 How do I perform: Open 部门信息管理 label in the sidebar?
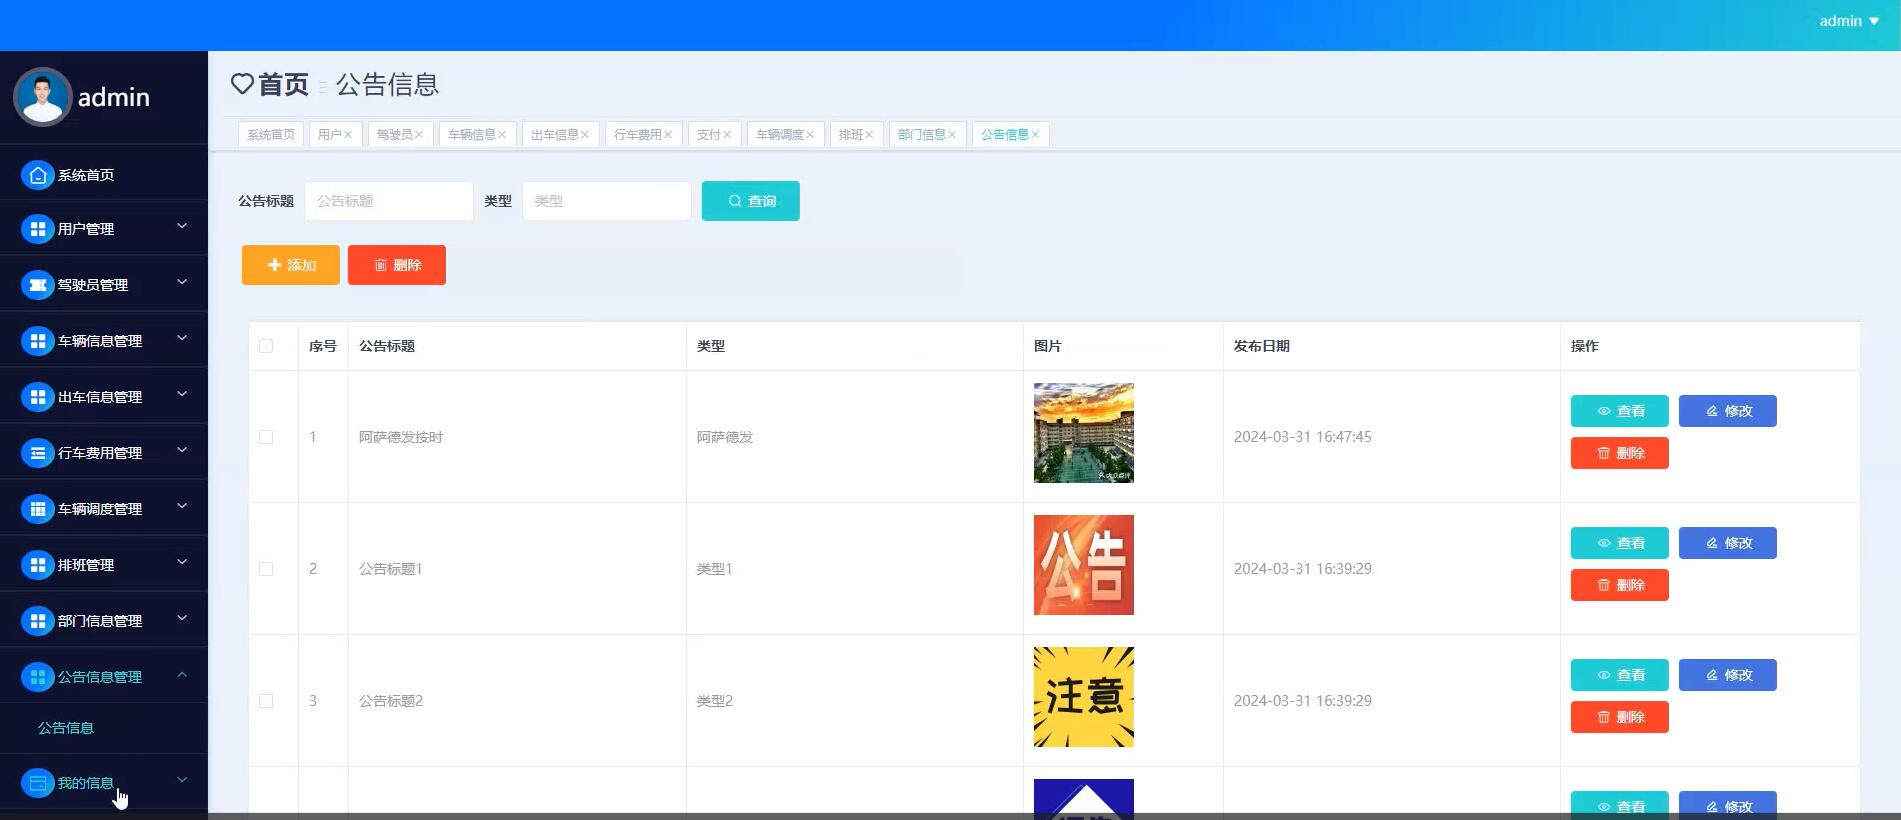tap(100, 621)
